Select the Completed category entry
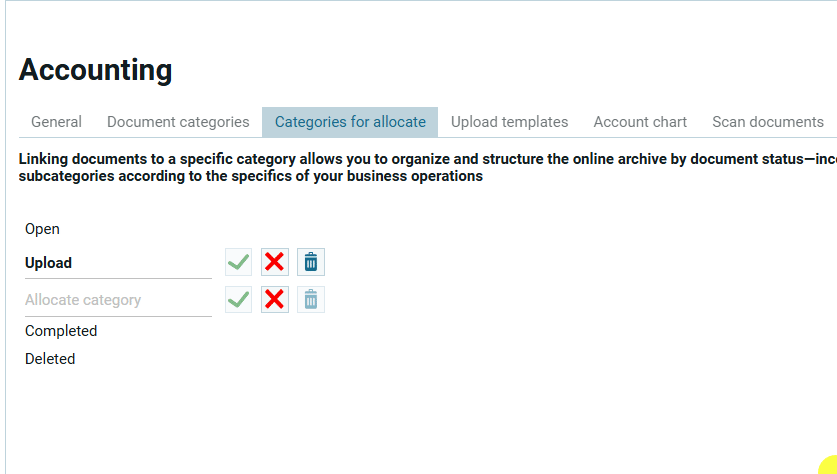This screenshot has width=837, height=474. click(61, 331)
